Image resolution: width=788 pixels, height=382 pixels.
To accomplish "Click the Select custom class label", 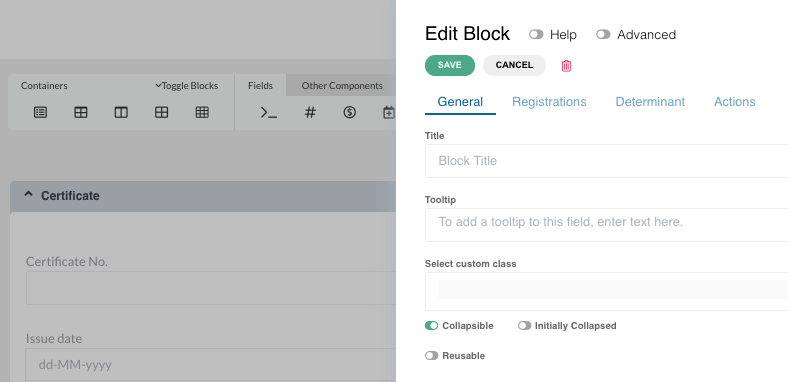I will click(470, 264).
